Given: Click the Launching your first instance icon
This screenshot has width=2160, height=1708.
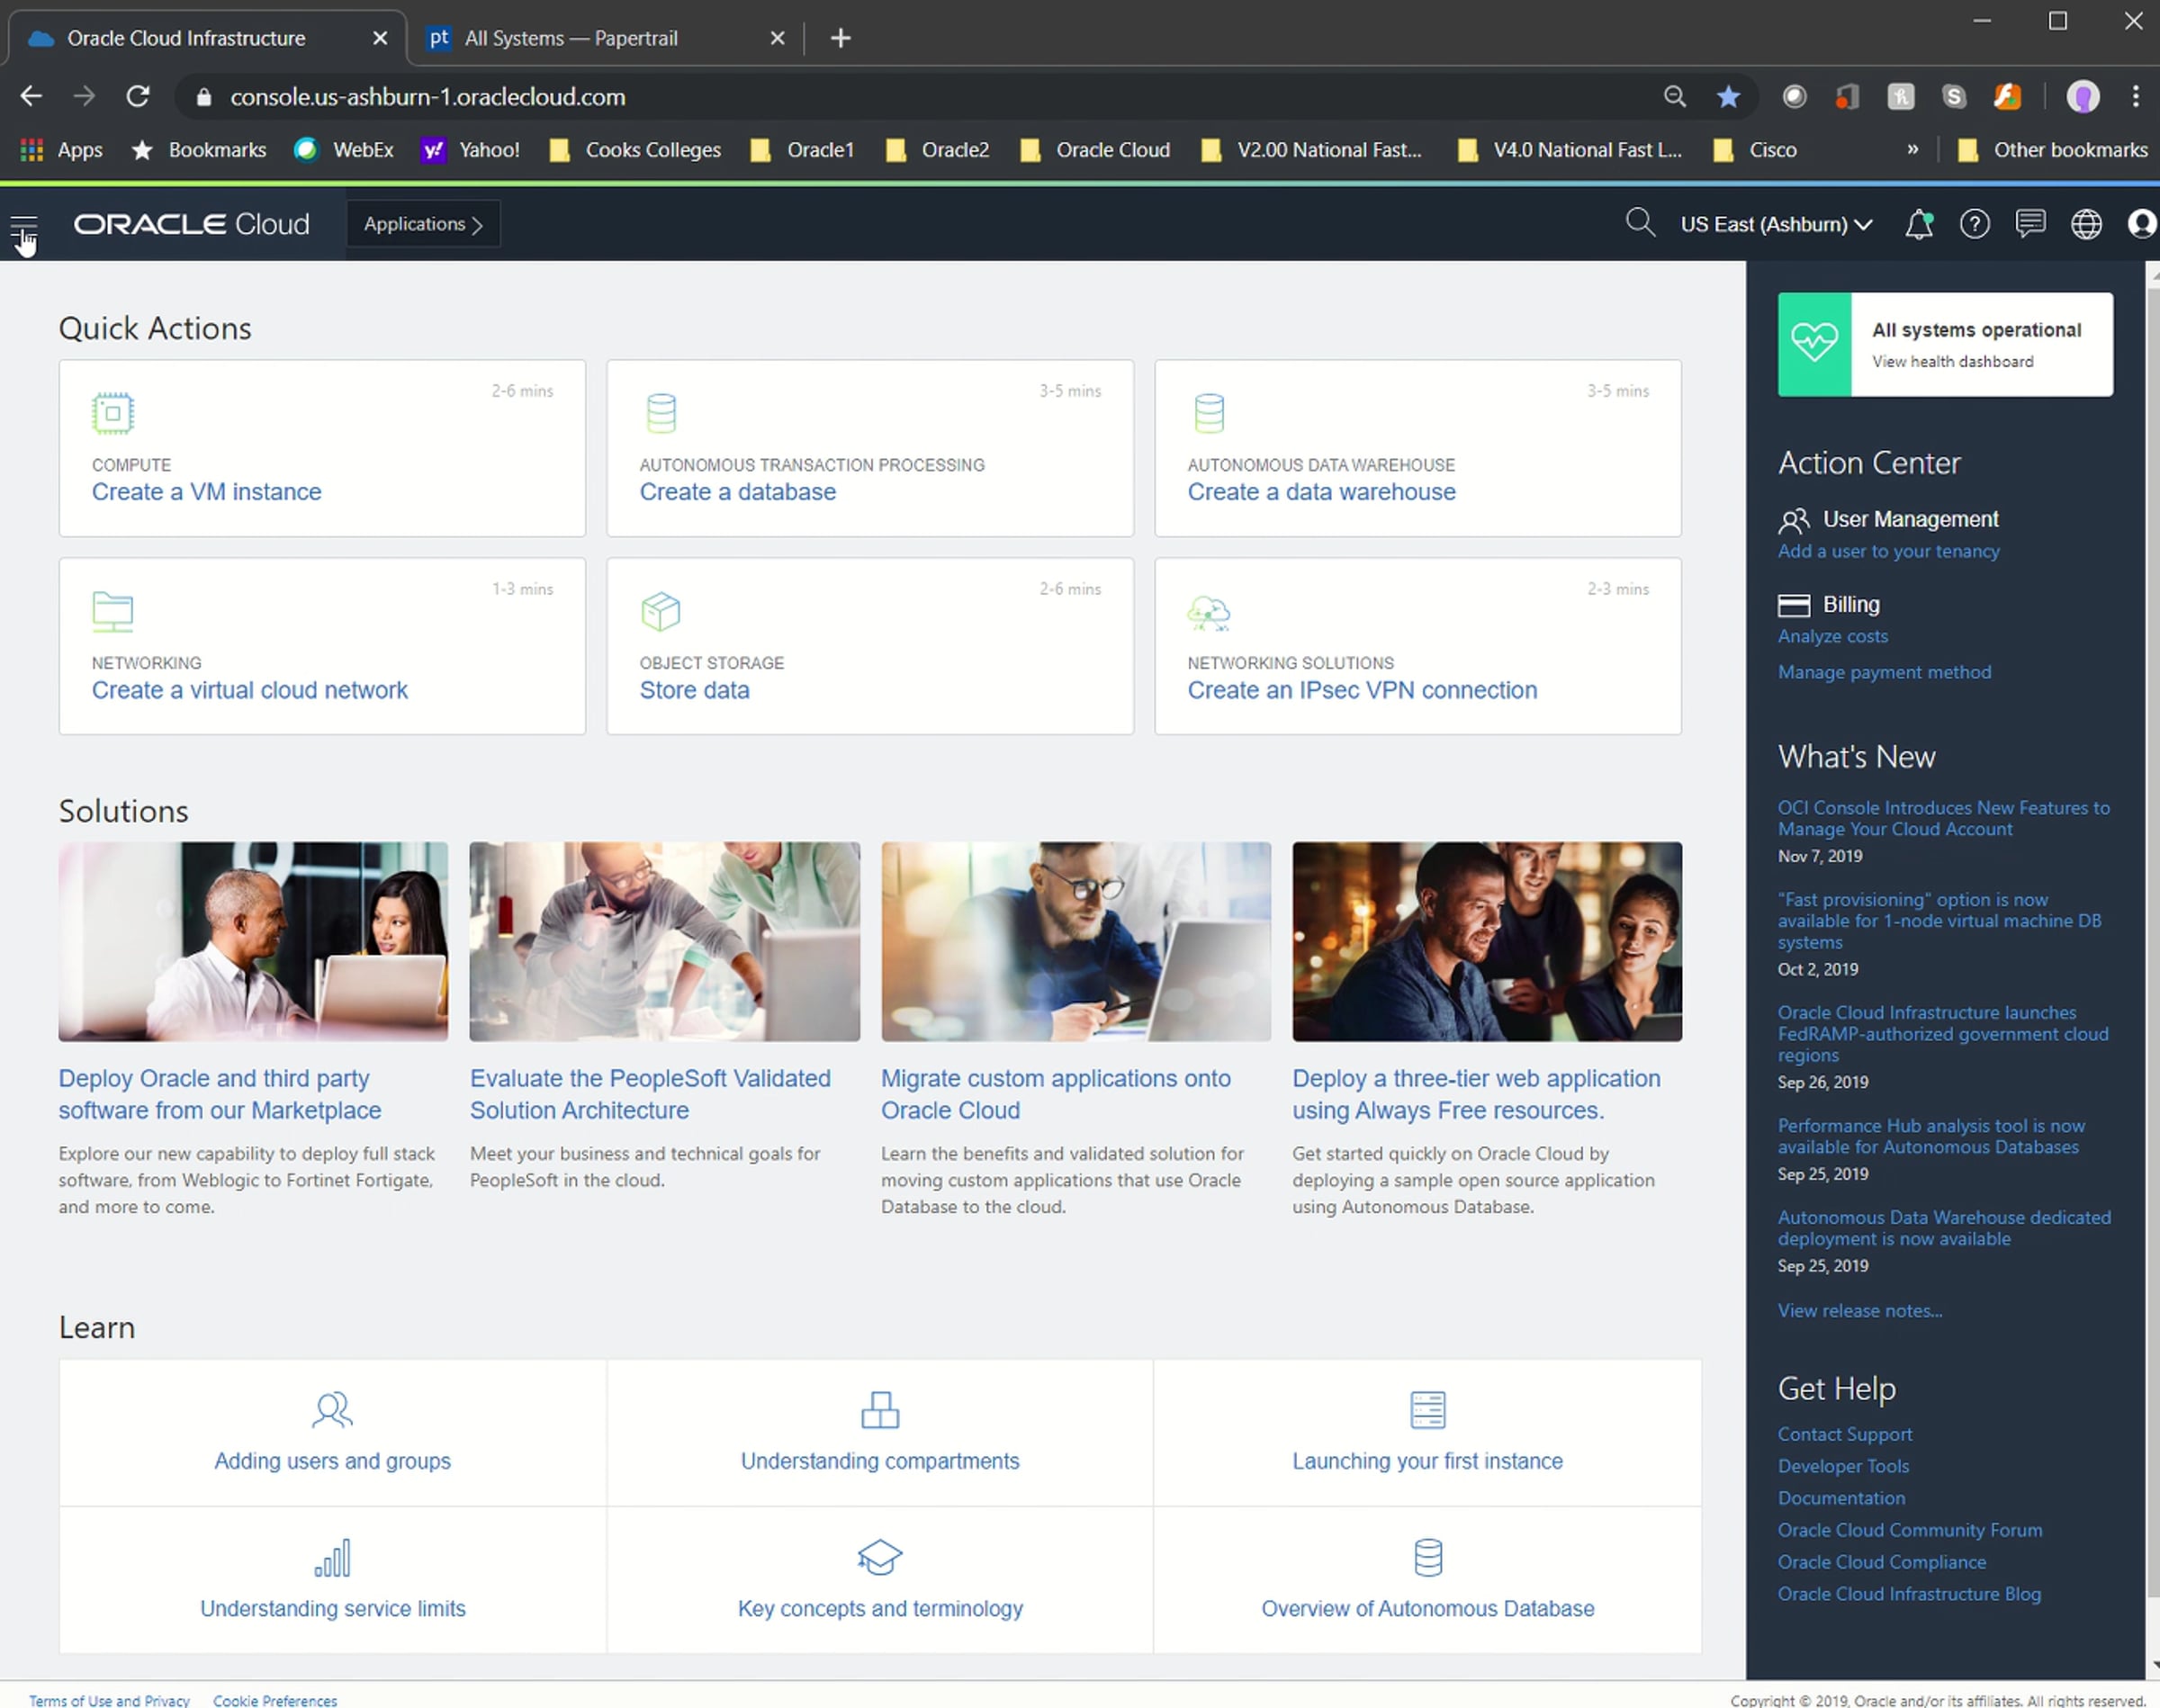Looking at the screenshot, I should tap(1428, 1409).
